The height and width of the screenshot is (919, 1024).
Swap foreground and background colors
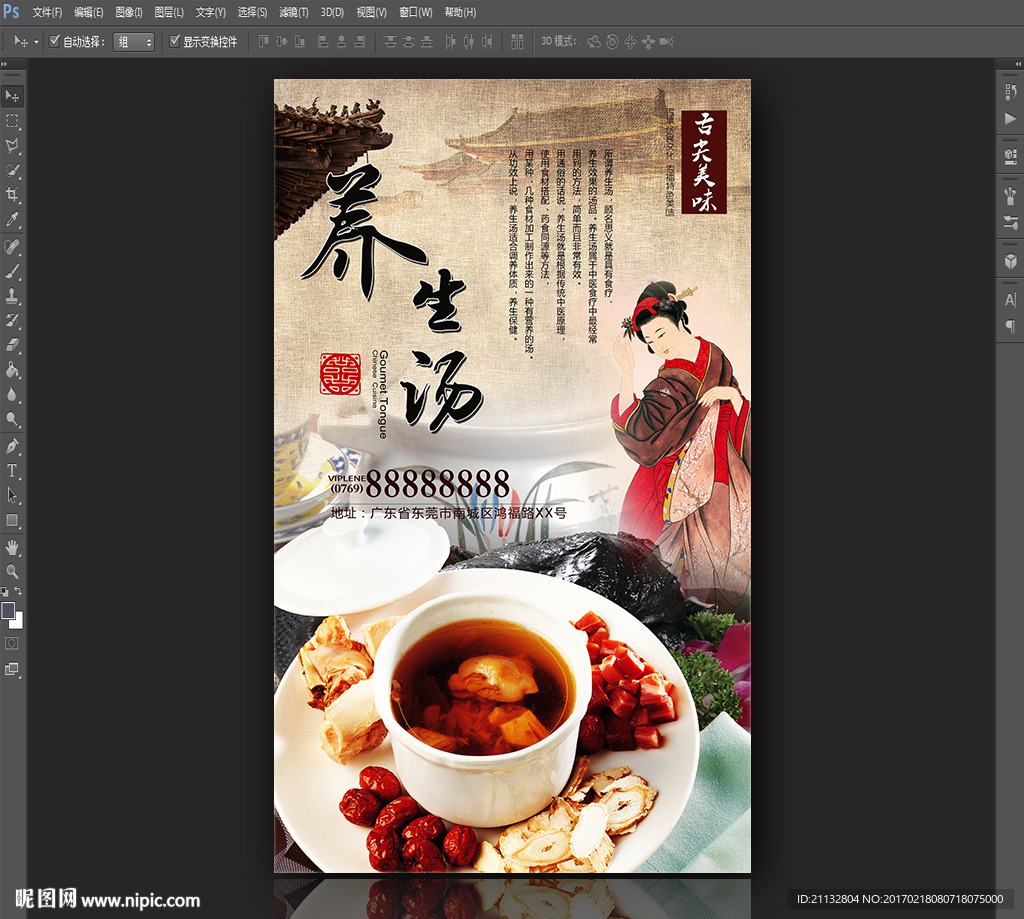[18, 591]
